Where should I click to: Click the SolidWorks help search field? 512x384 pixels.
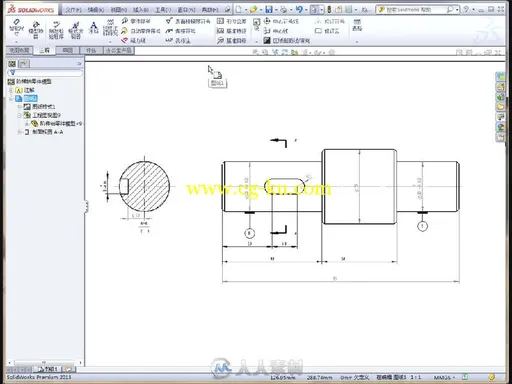click(417, 10)
